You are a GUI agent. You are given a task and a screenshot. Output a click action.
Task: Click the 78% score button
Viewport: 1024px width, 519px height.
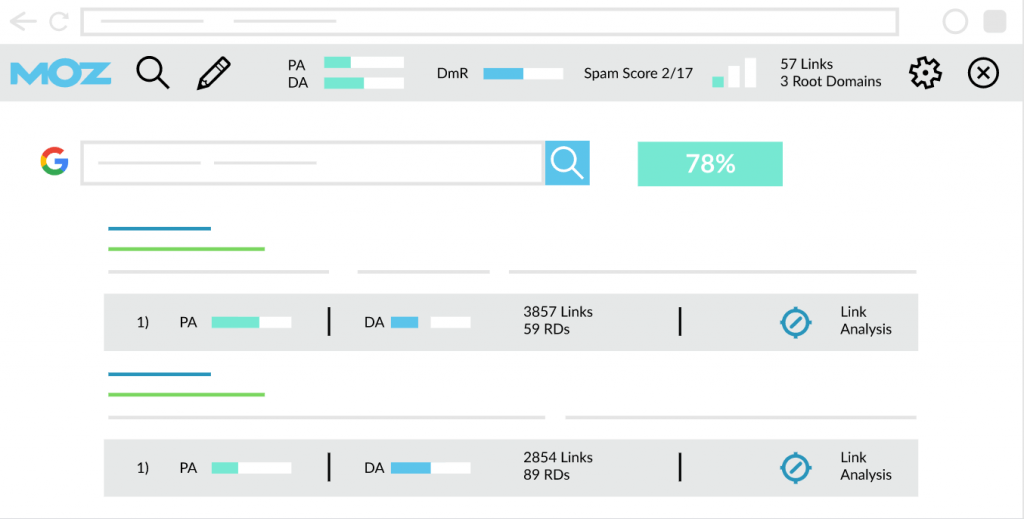710,164
